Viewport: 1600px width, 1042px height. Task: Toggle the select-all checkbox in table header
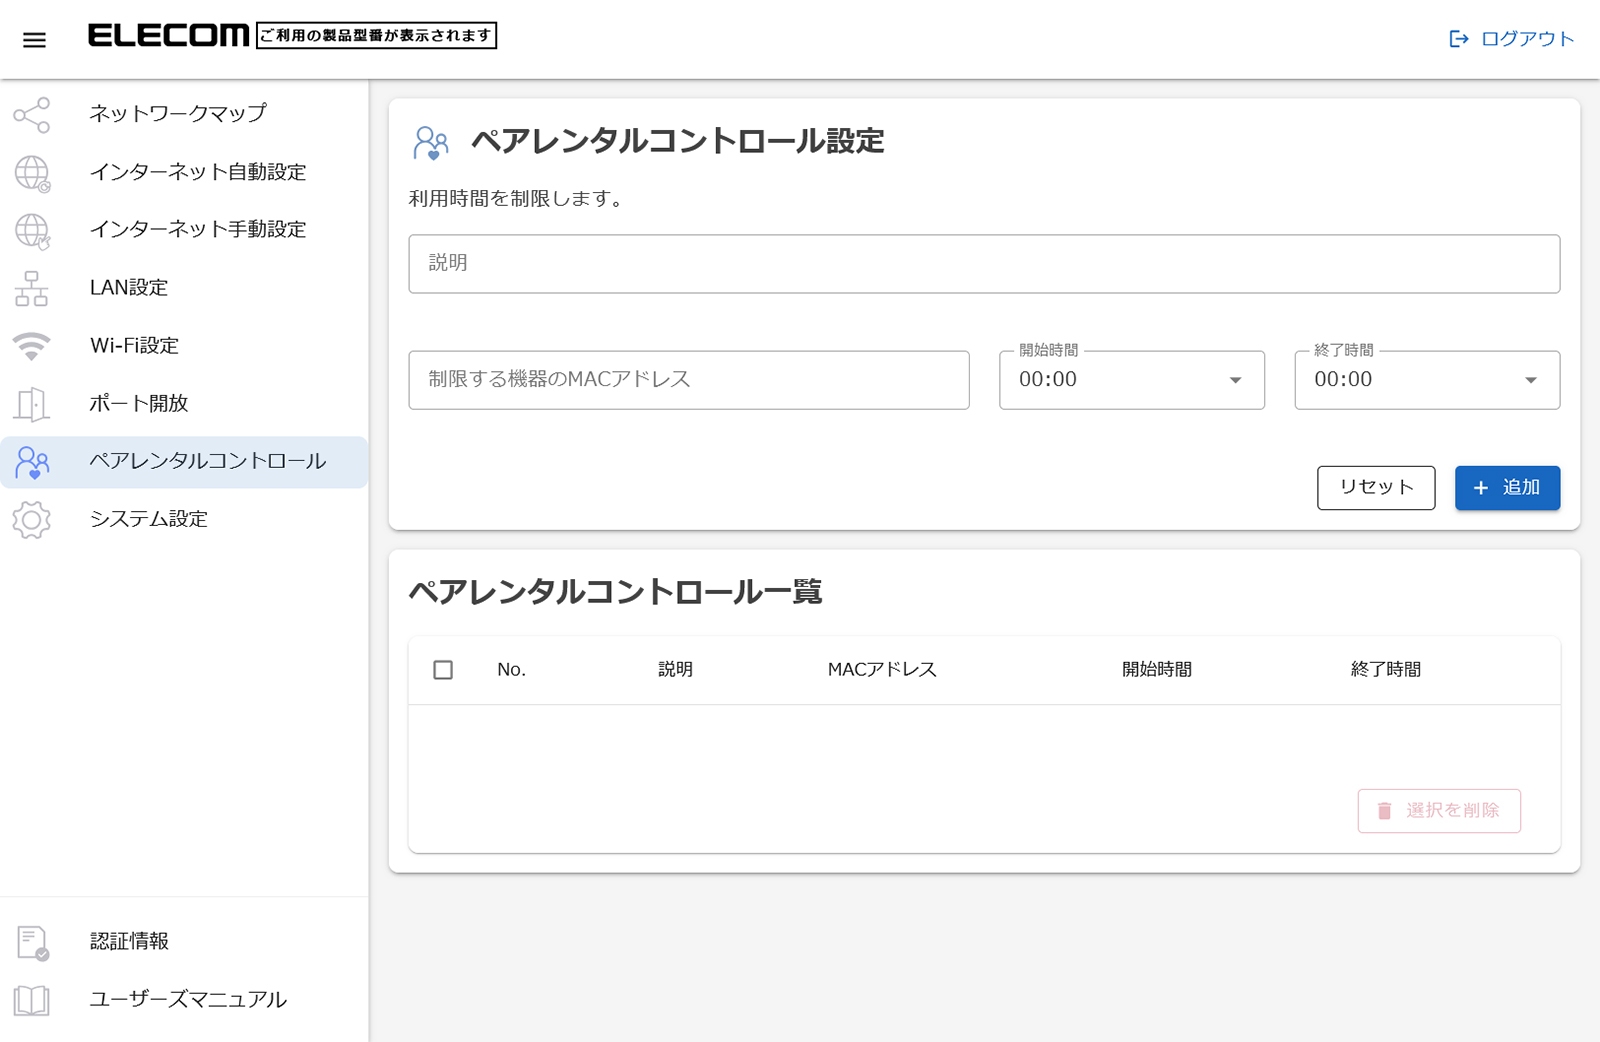tap(443, 670)
